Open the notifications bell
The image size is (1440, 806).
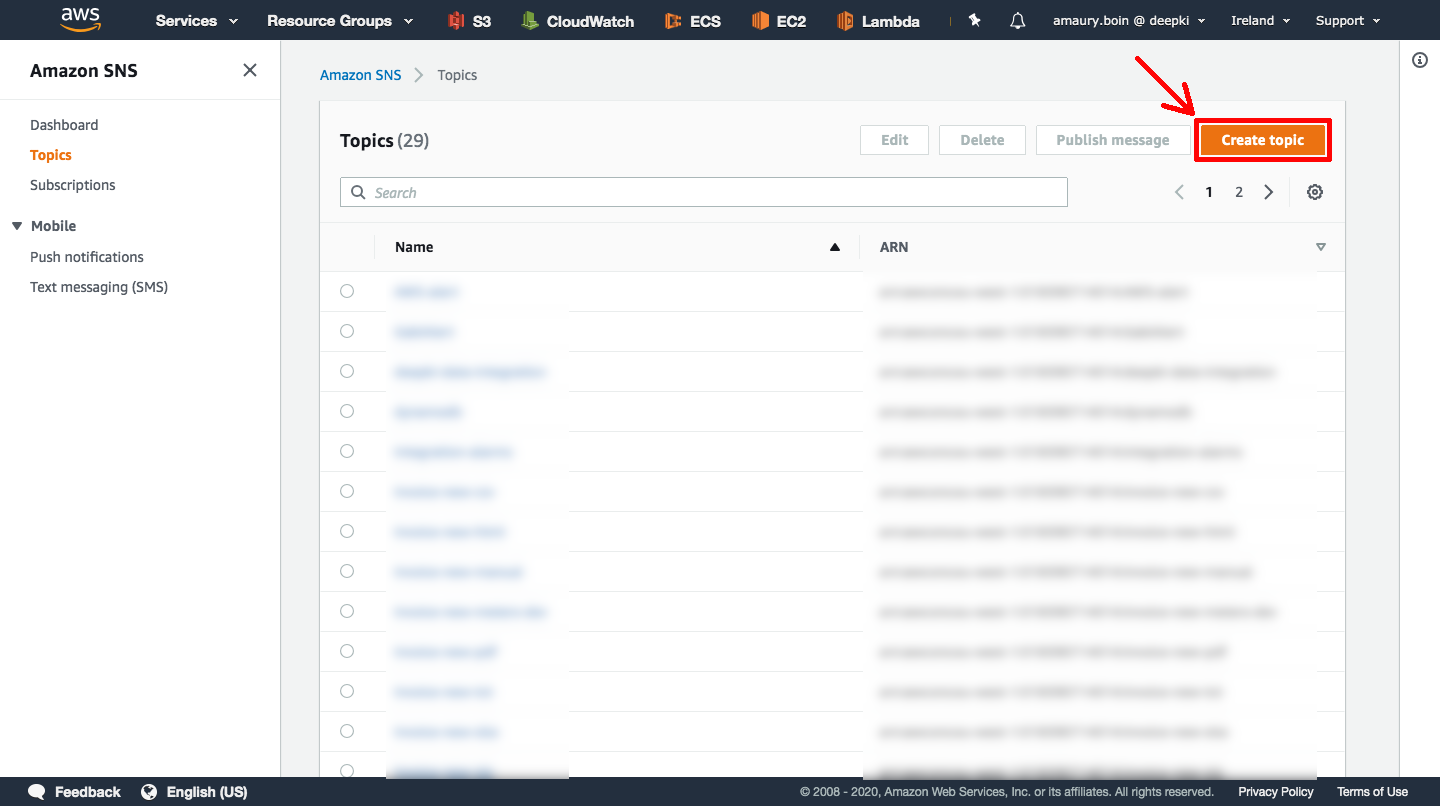[1018, 20]
